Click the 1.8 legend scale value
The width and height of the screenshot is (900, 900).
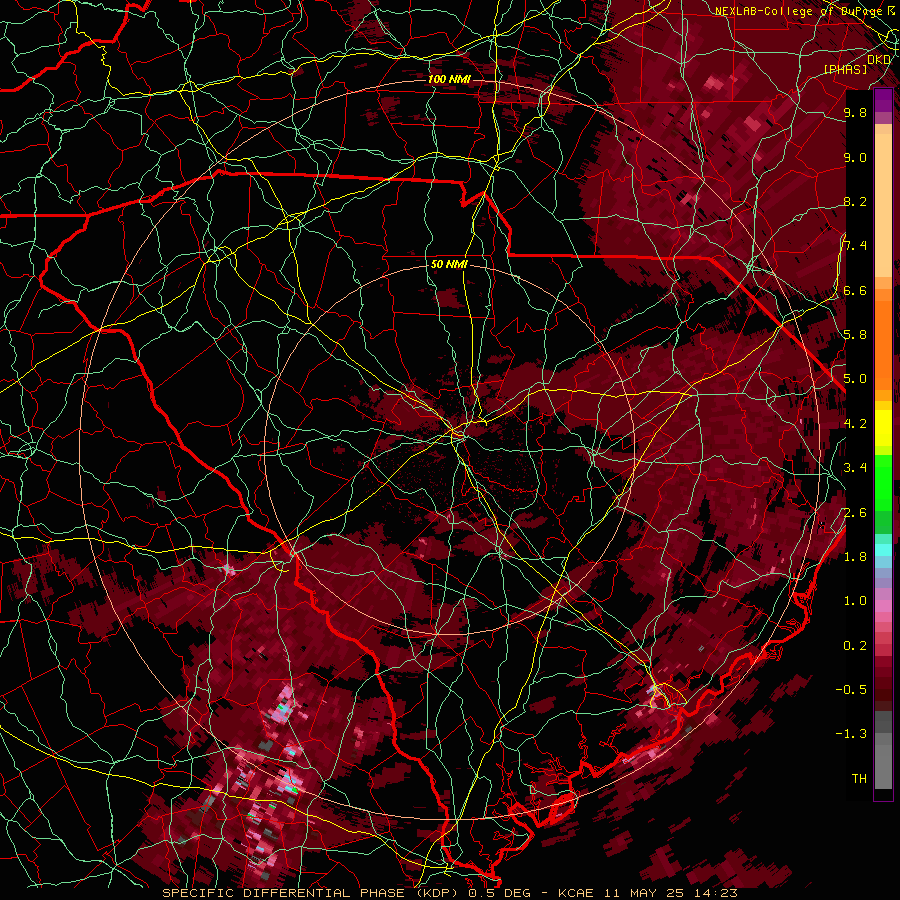(x=855, y=557)
